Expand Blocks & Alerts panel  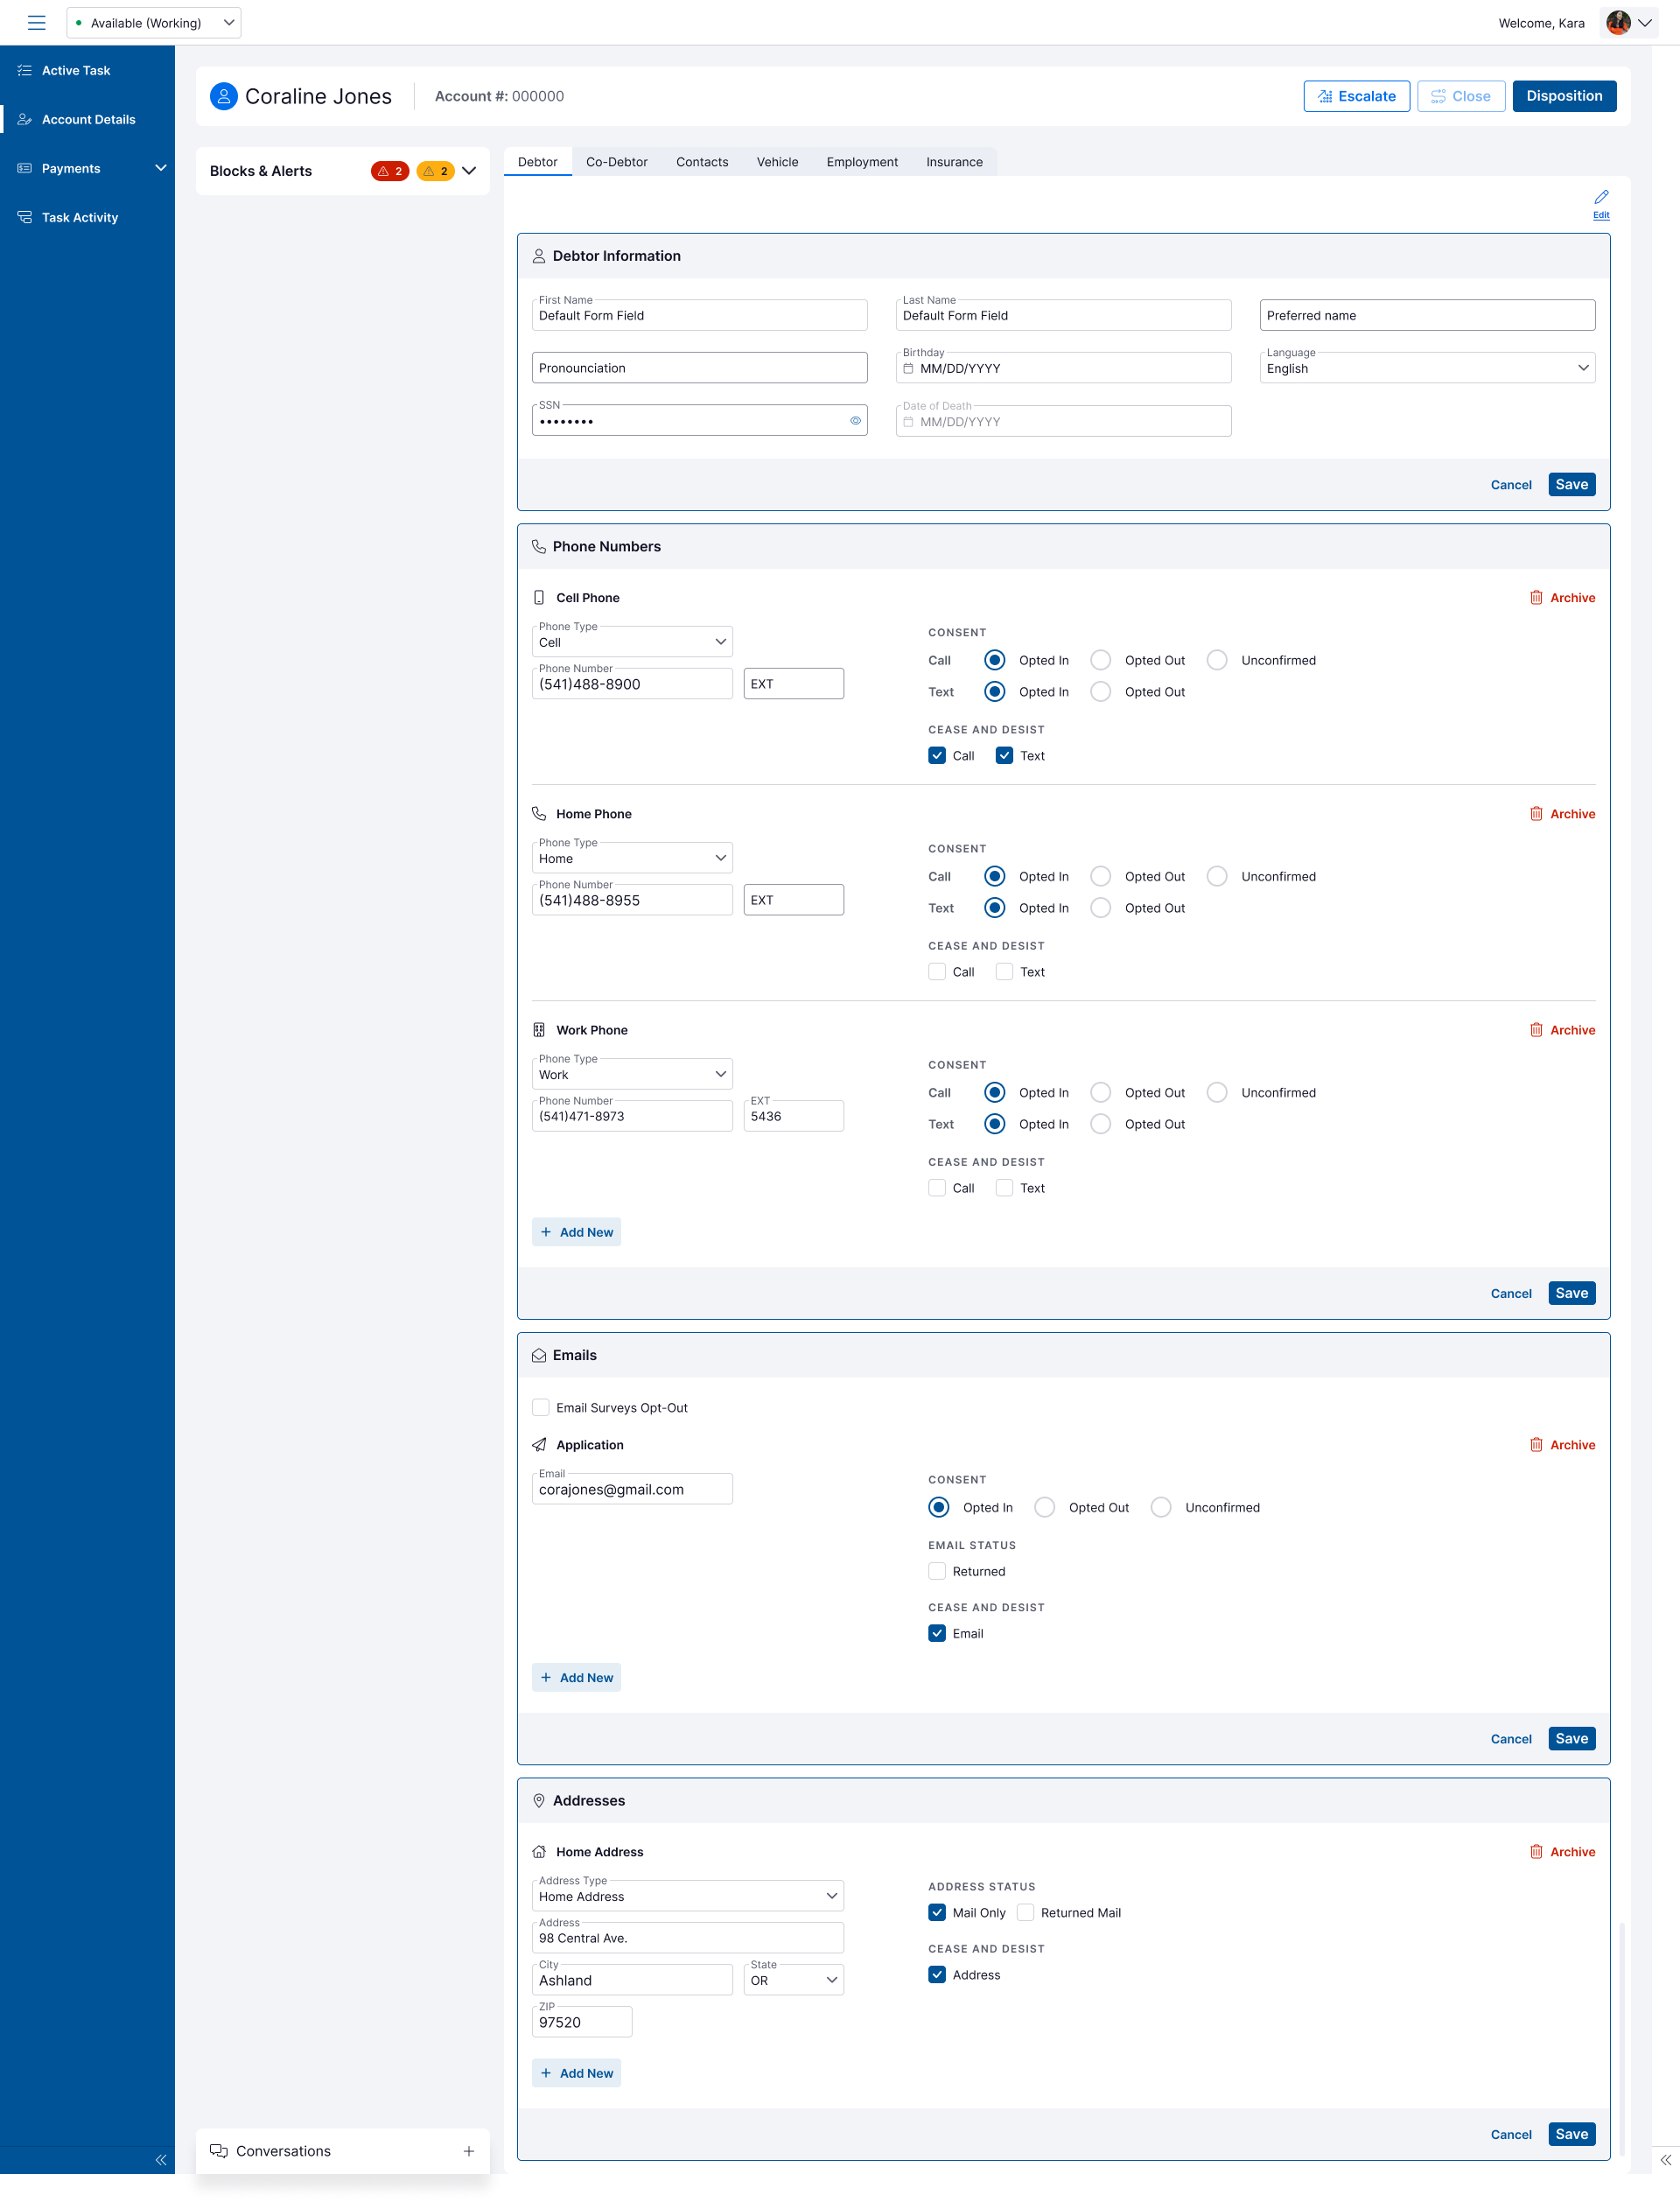click(x=469, y=171)
